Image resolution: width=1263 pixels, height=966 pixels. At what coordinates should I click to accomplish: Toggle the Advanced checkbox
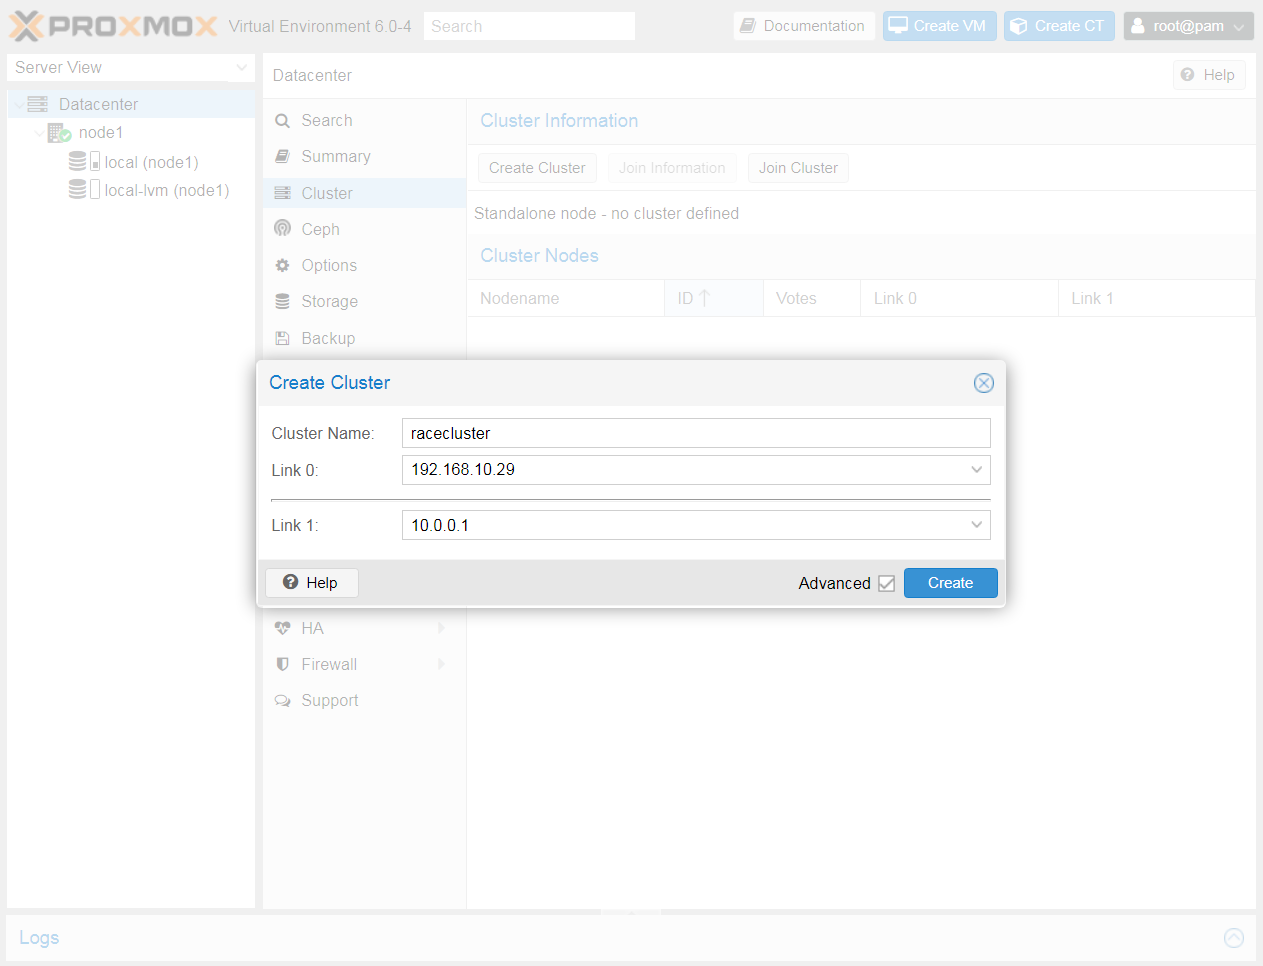886,584
